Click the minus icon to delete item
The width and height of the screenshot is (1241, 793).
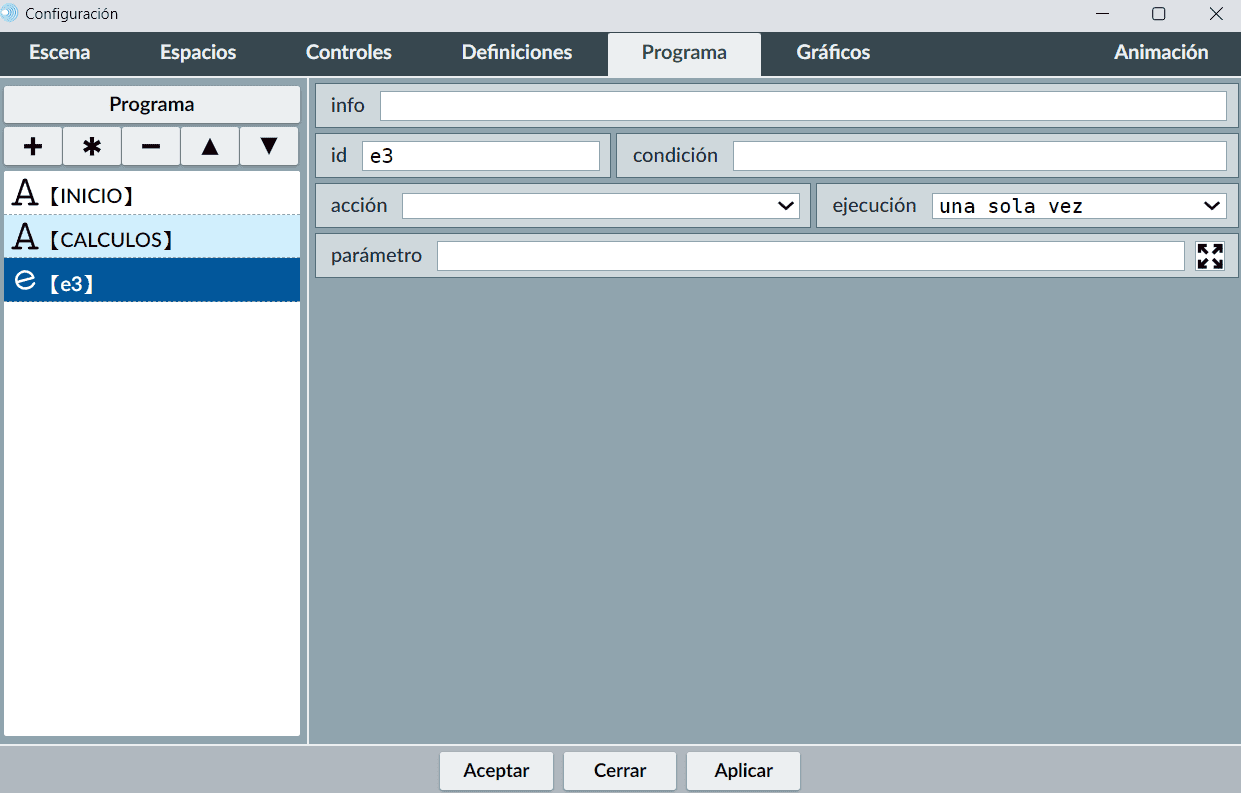[151, 146]
